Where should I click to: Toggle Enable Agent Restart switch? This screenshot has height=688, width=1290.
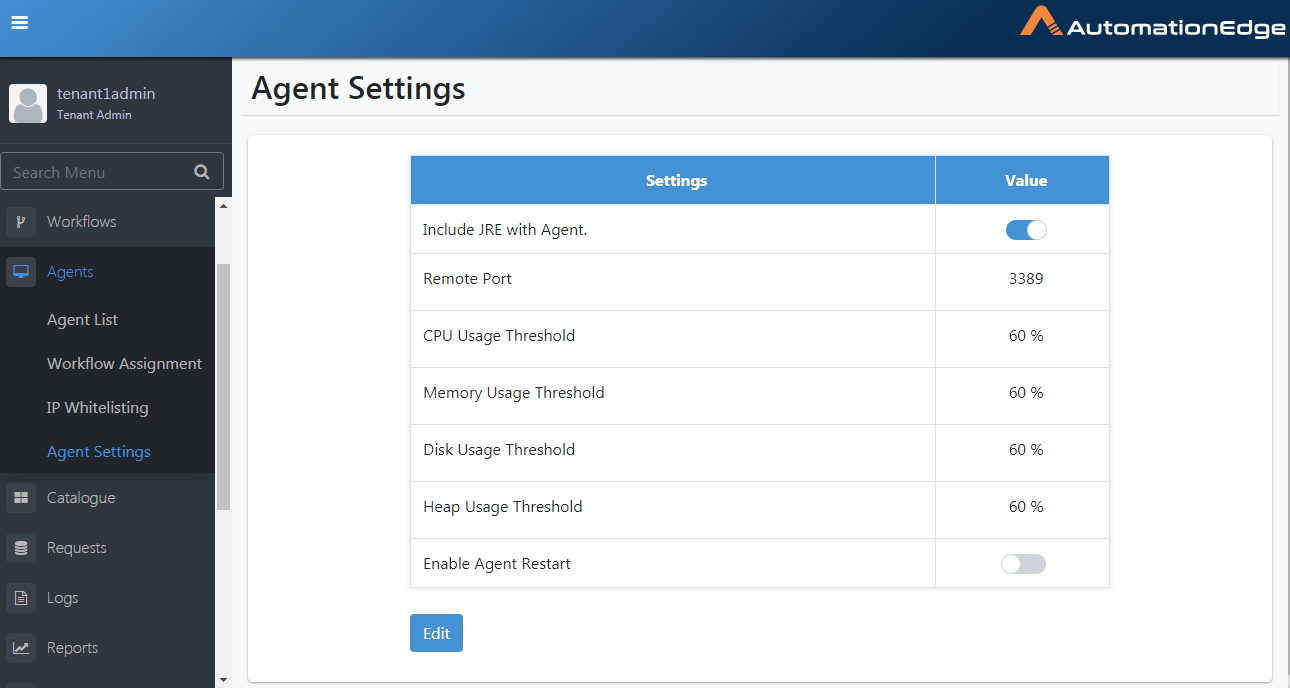pyautogui.click(x=1023, y=564)
